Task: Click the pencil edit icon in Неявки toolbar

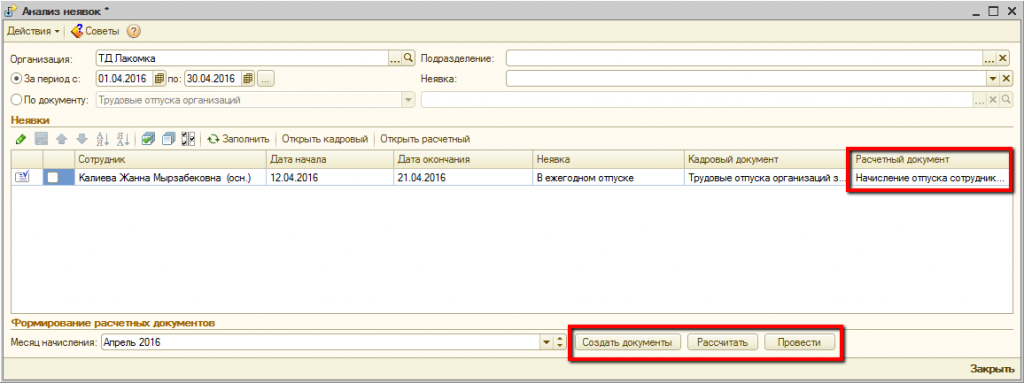Action: tap(20, 139)
